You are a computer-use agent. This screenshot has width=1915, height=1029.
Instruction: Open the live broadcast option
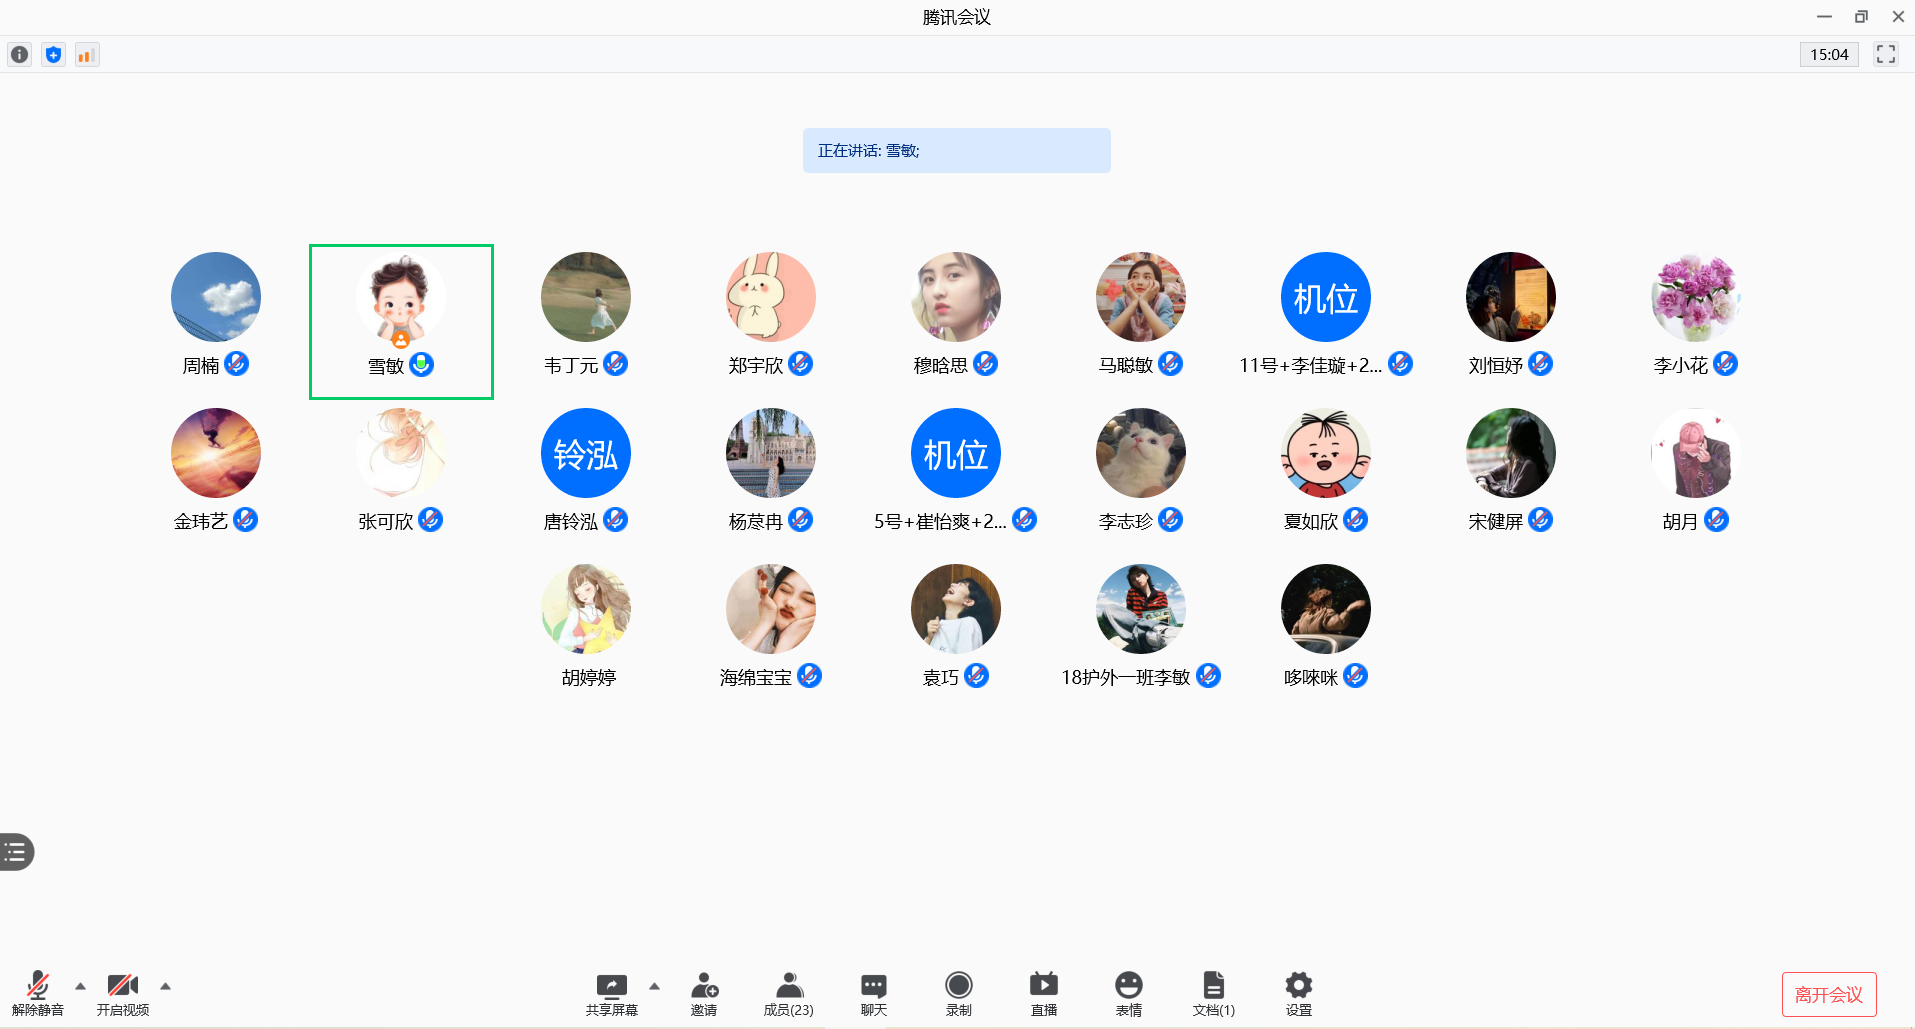tap(1043, 993)
